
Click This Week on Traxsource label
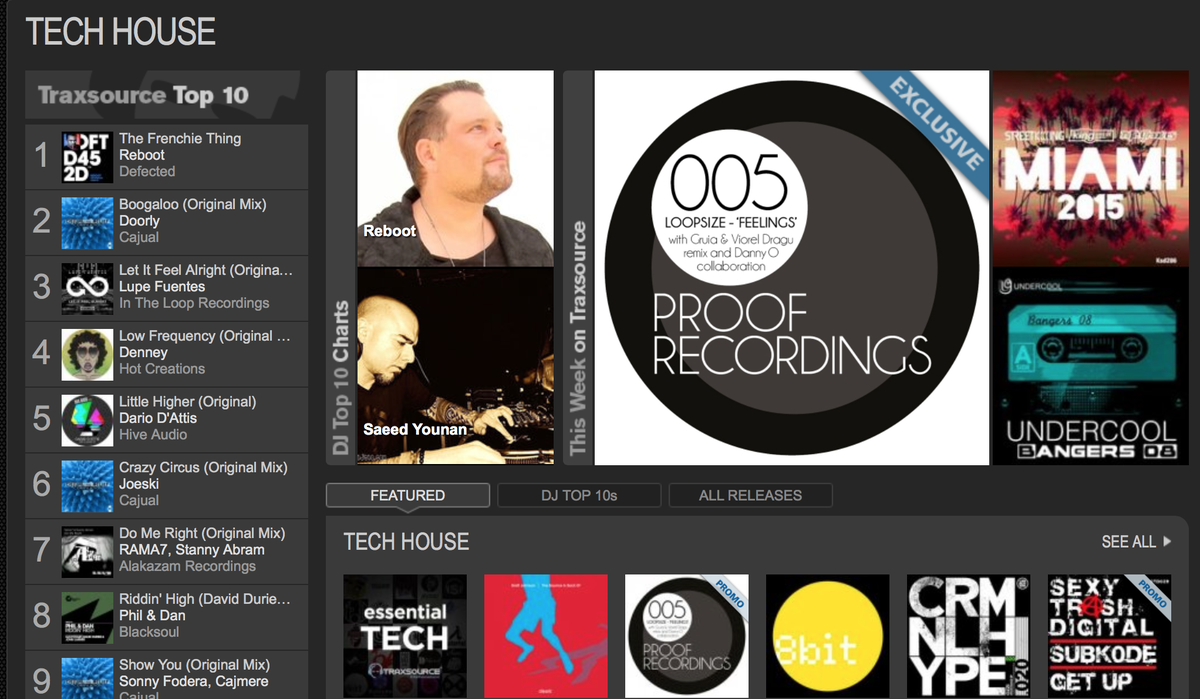pyautogui.click(x=578, y=339)
